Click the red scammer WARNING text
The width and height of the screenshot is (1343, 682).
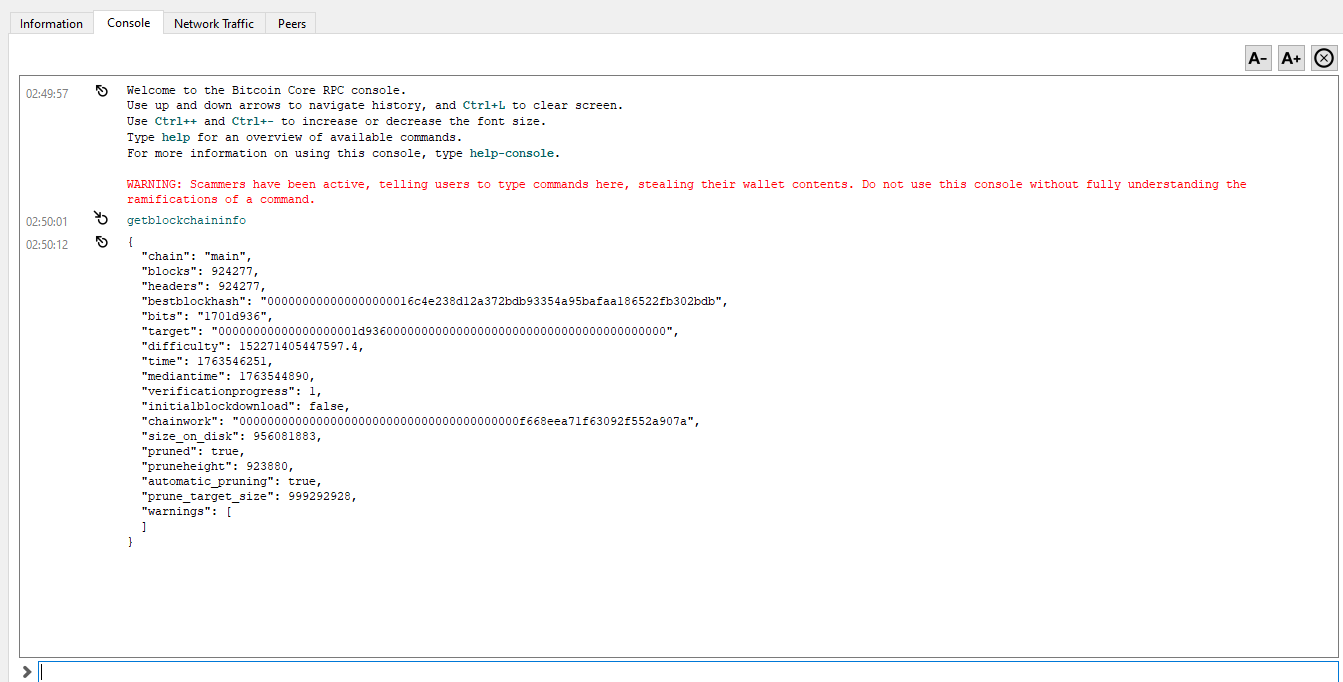[x=687, y=192]
